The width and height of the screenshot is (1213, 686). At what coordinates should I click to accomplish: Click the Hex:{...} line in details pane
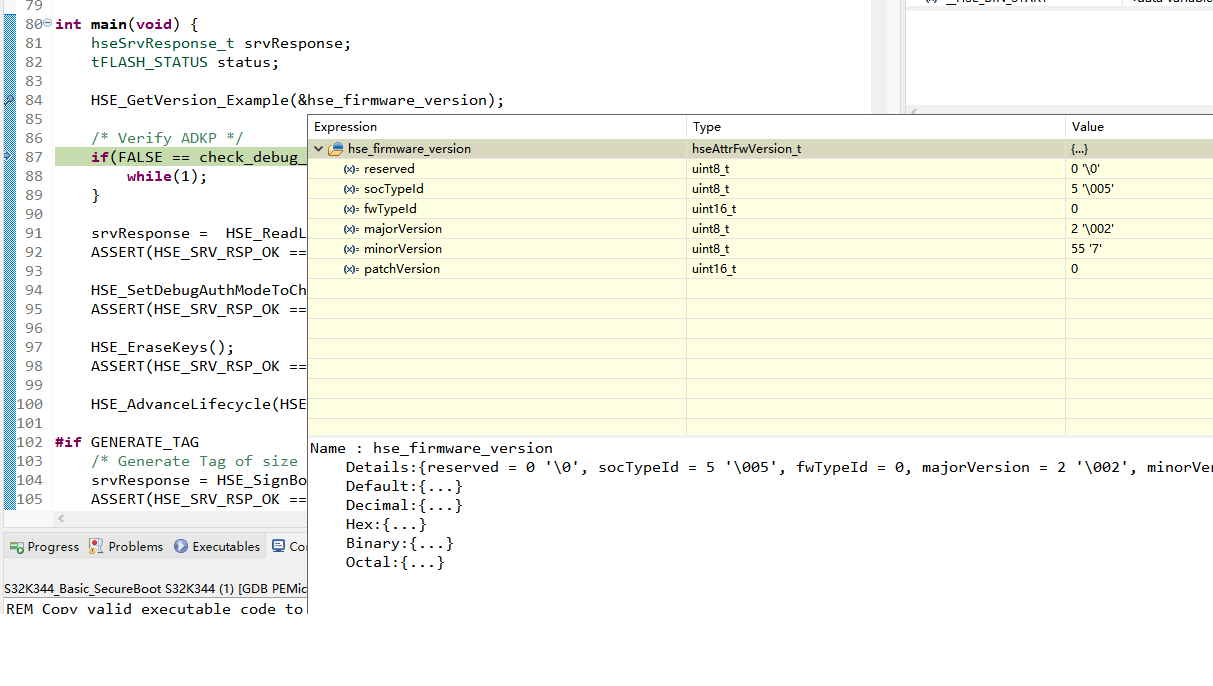(x=386, y=524)
